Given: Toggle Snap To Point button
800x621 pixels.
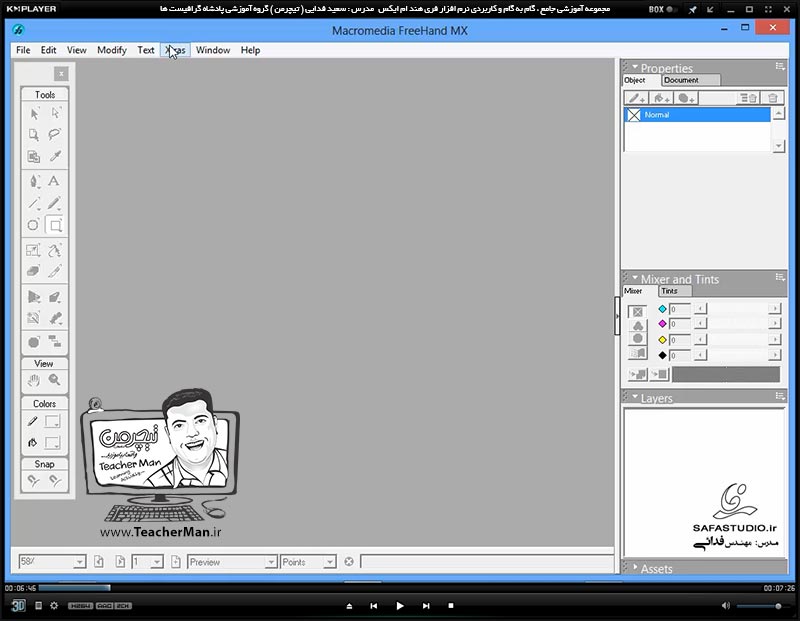Looking at the screenshot, I should [34, 481].
